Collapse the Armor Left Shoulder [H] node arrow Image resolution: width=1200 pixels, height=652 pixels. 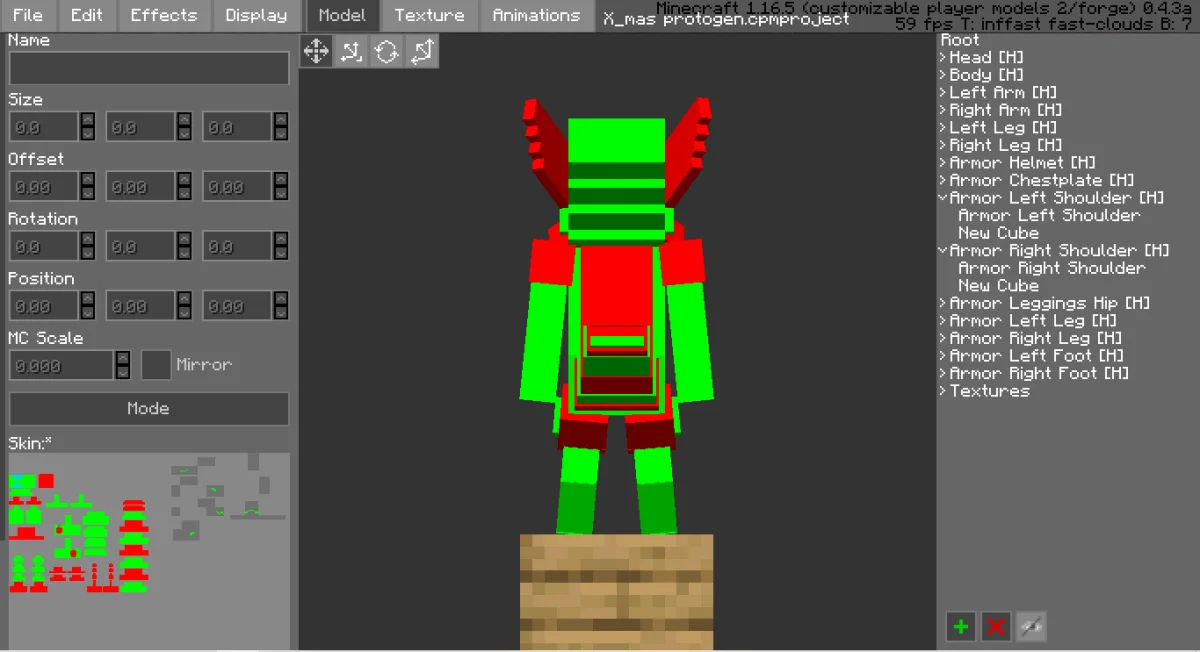click(943, 198)
